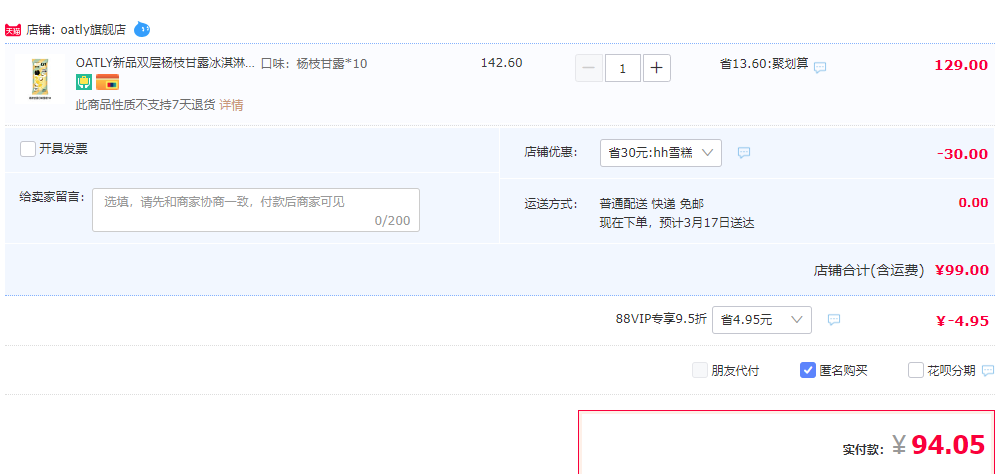Click the 88VIP专享9.5折 label
This screenshot has height=474, width=996.
point(661,320)
